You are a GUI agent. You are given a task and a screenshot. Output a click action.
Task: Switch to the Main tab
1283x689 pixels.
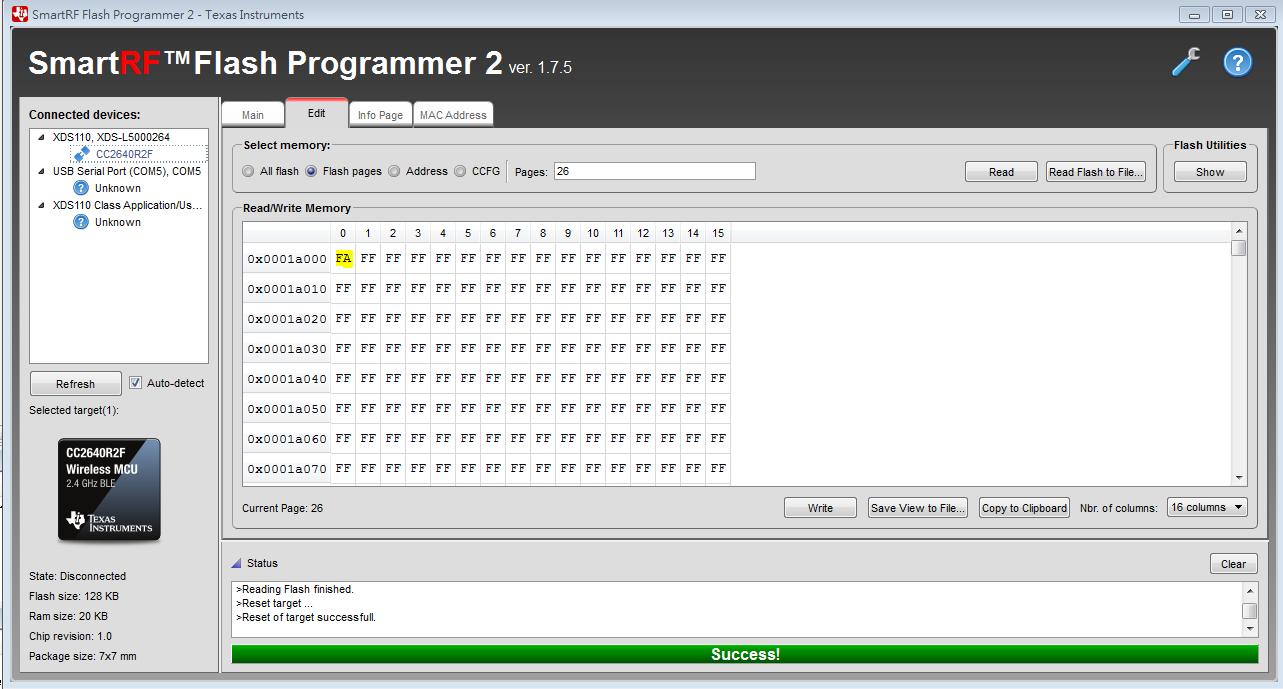click(x=253, y=115)
